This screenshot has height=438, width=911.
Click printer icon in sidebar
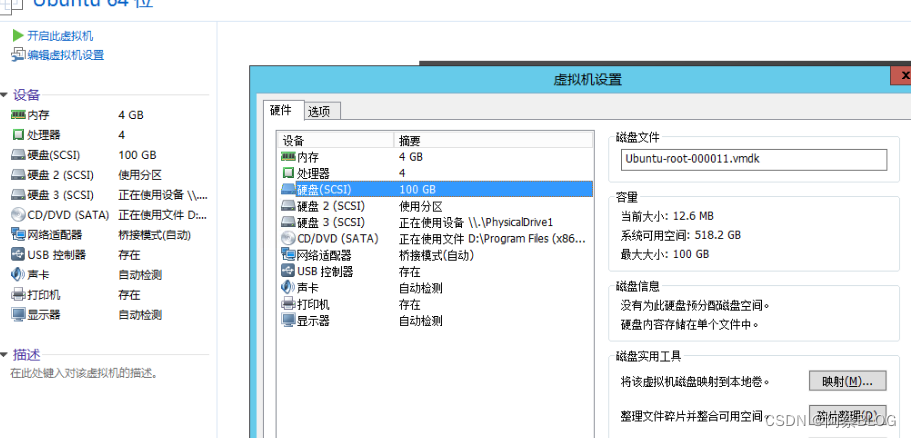pyautogui.click(x=19, y=295)
